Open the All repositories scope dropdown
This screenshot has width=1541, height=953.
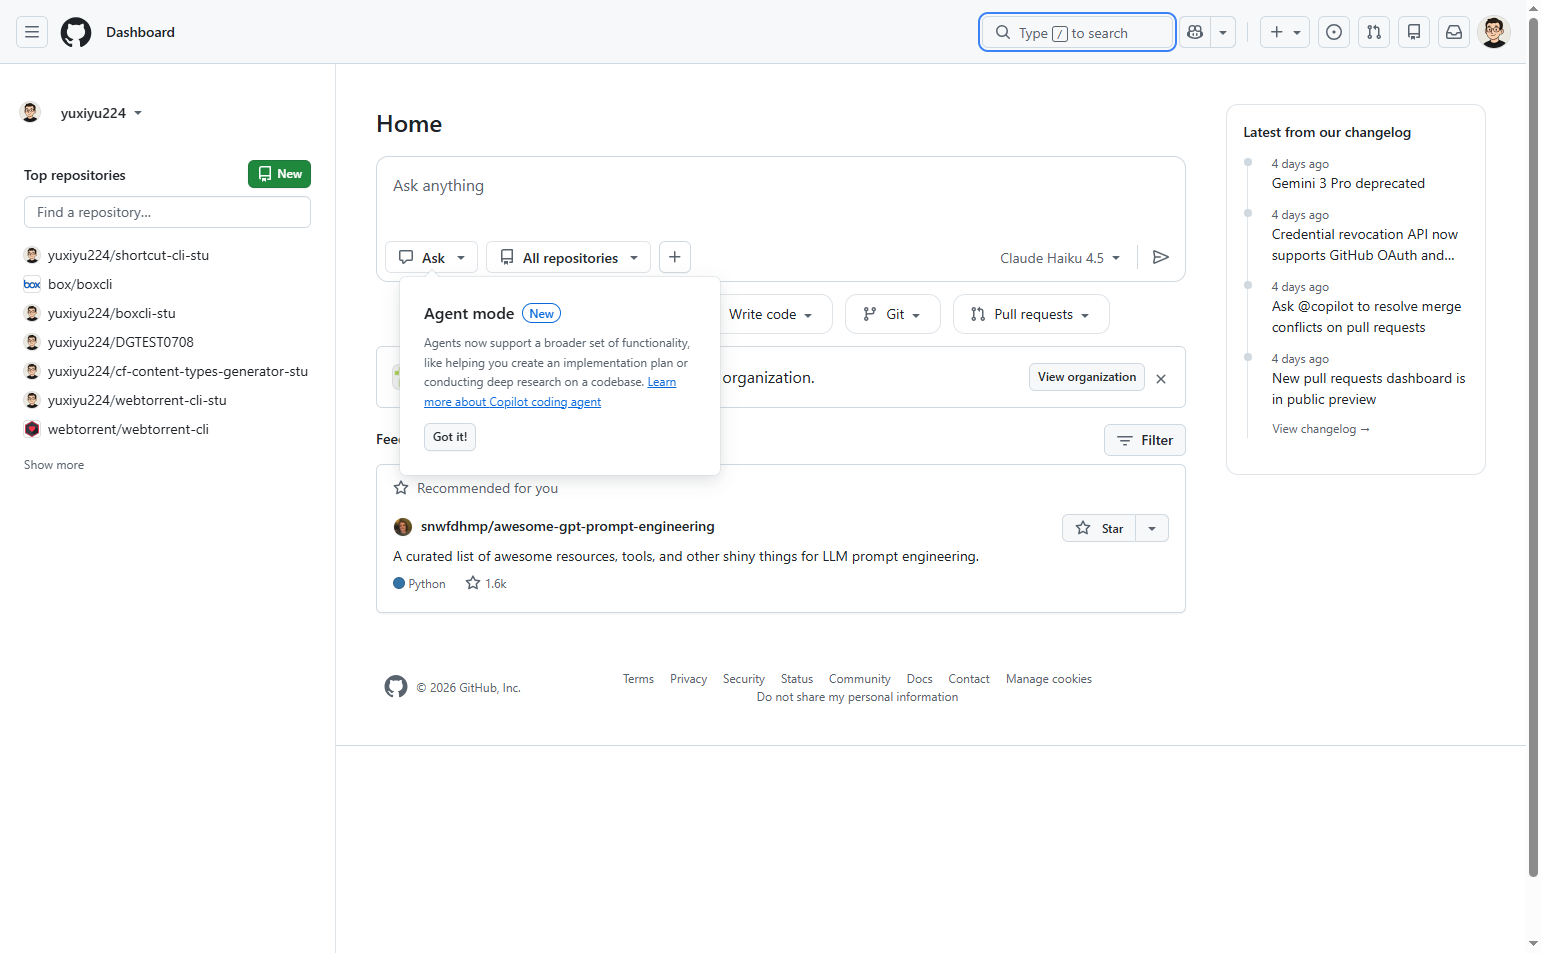click(568, 257)
